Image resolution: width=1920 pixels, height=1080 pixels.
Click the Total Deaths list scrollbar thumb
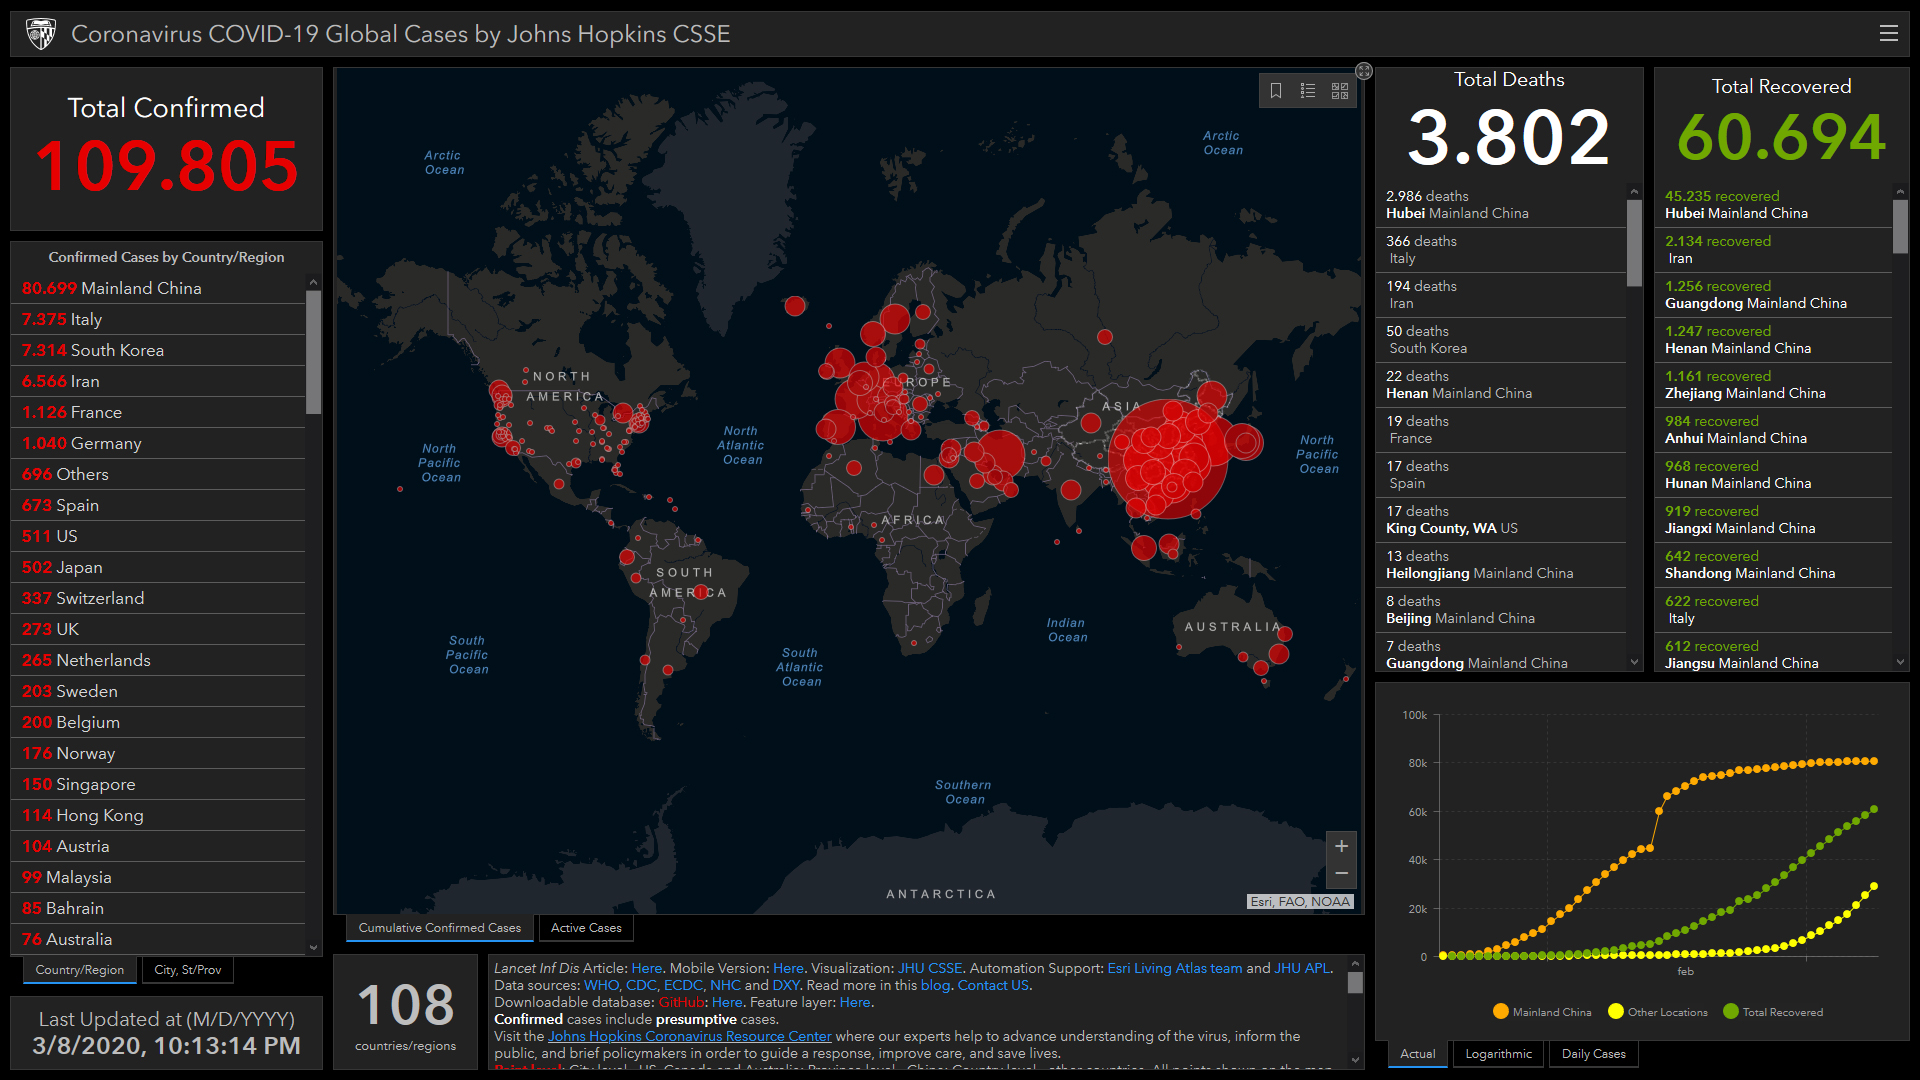coord(1634,243)
